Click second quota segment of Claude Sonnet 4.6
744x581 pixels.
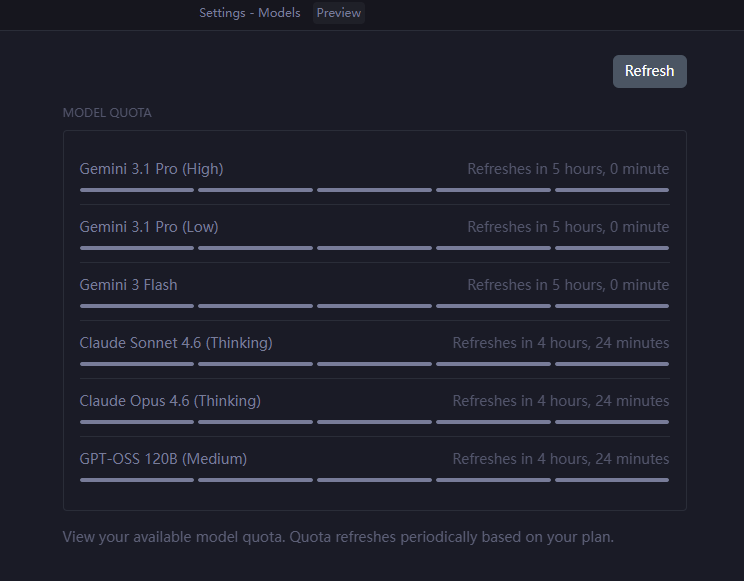click(255, 364)
